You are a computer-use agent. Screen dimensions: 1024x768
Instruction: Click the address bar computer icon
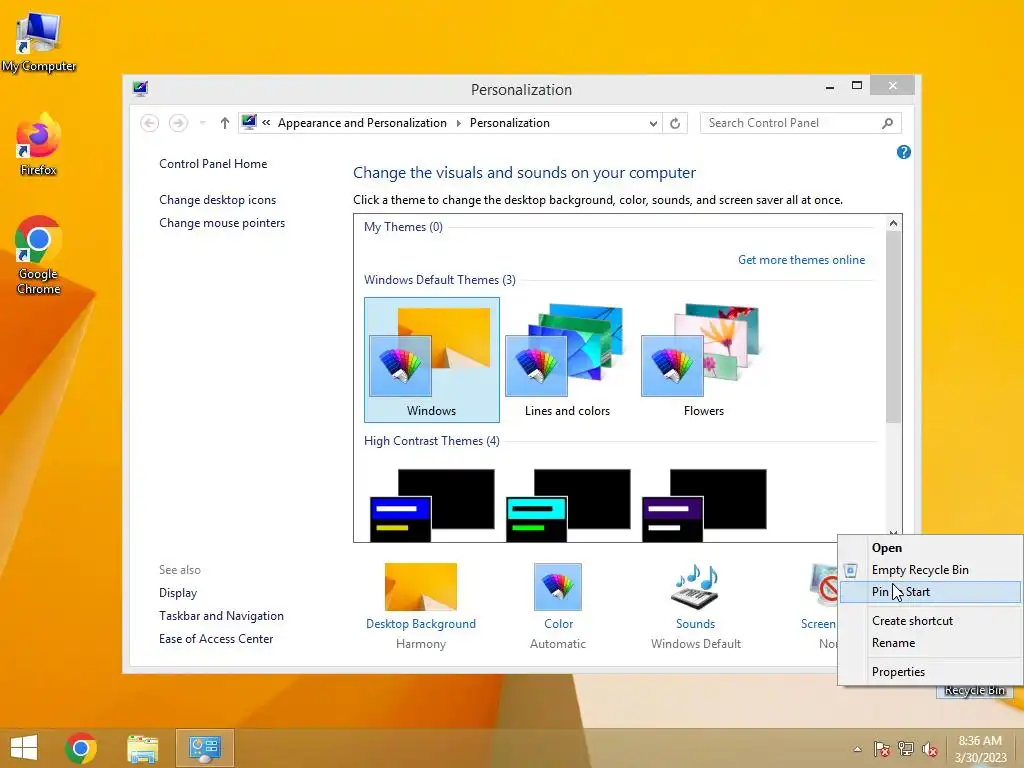[249, 122]
